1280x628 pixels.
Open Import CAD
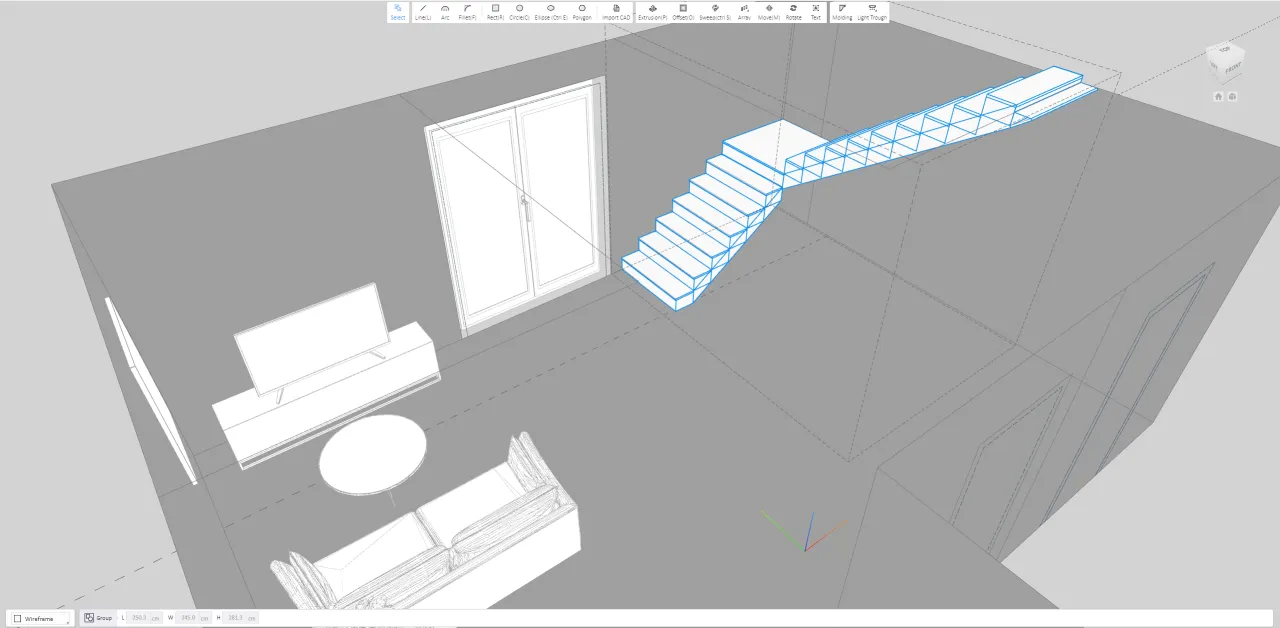coord(616,12)
